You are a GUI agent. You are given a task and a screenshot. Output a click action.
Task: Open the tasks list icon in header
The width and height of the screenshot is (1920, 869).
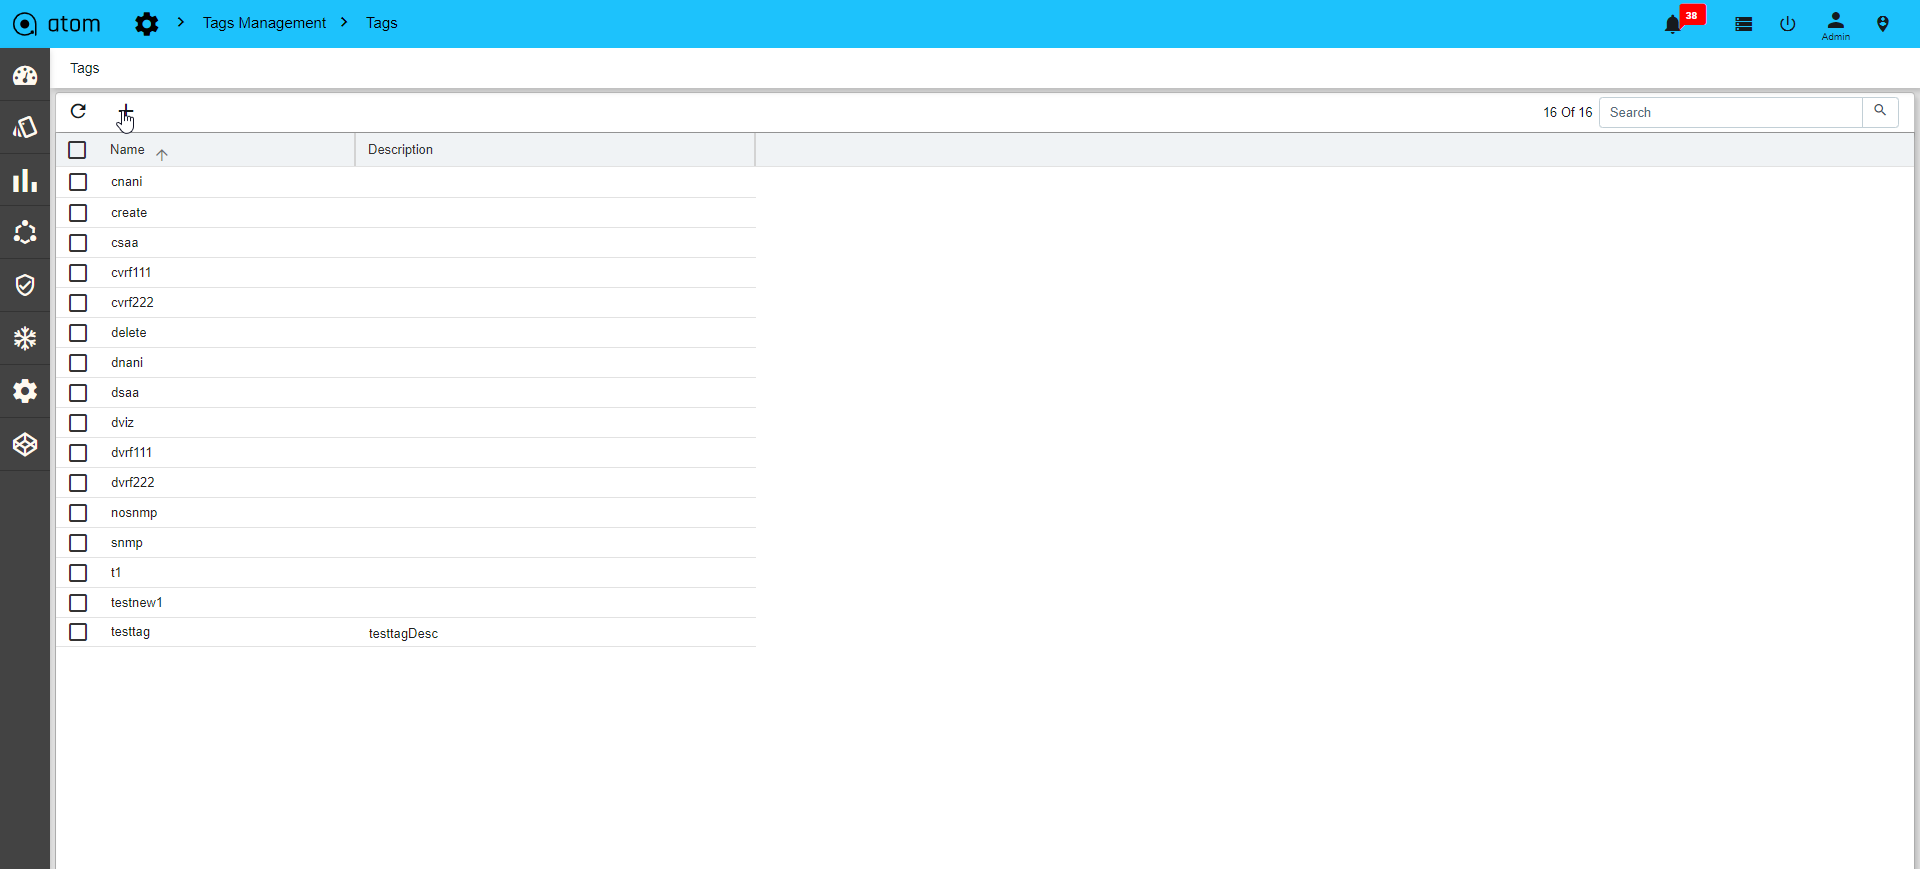(x=1744, y=24)
